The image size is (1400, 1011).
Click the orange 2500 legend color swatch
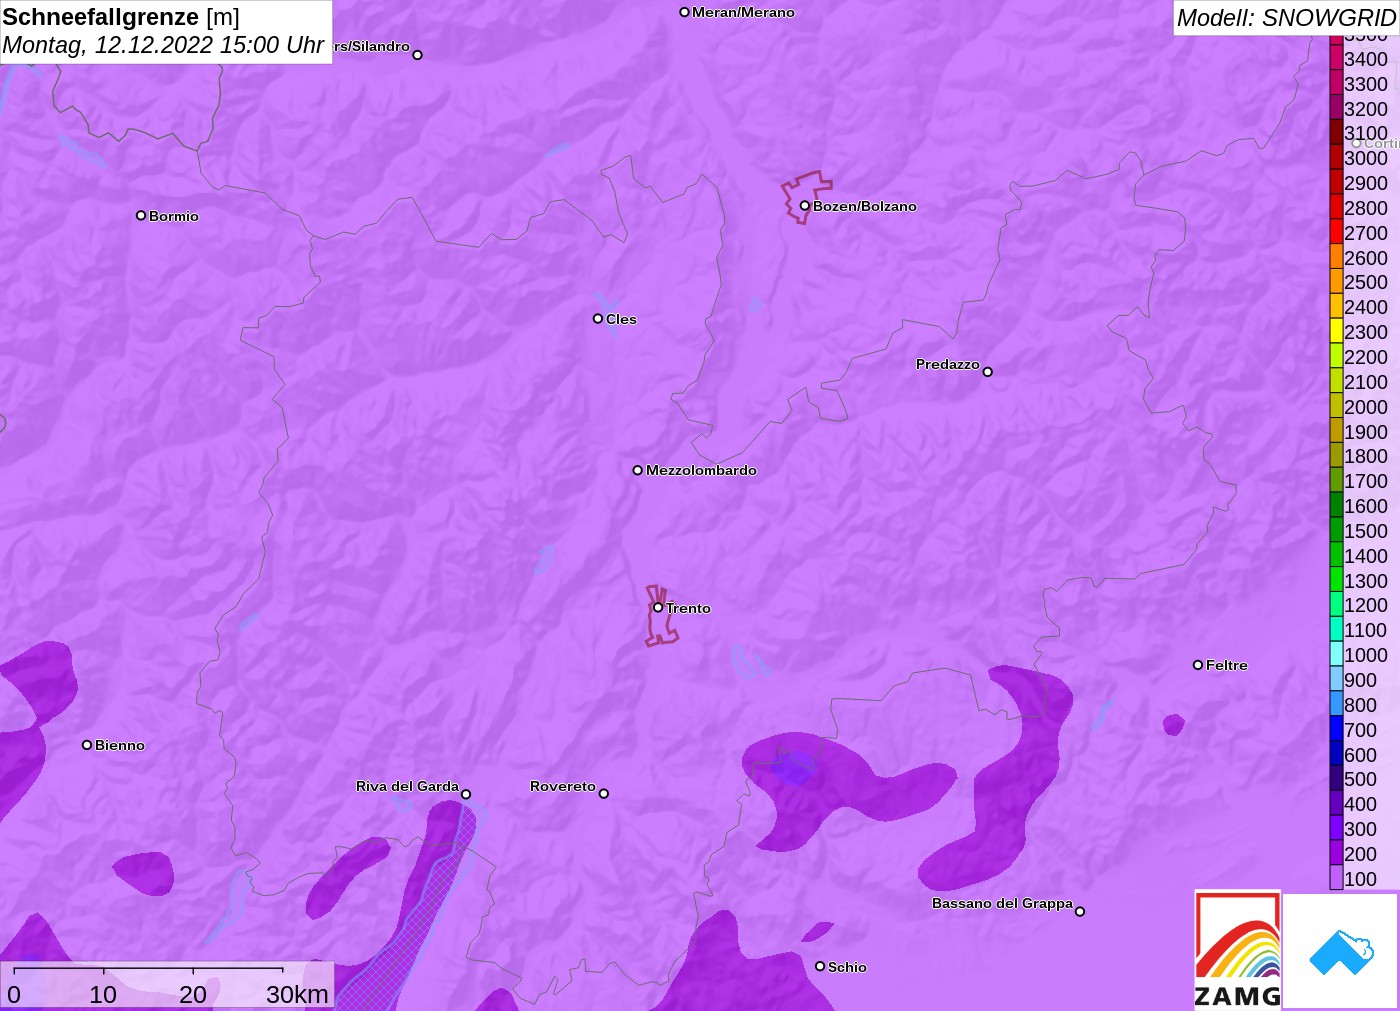tap(1336, 282)
